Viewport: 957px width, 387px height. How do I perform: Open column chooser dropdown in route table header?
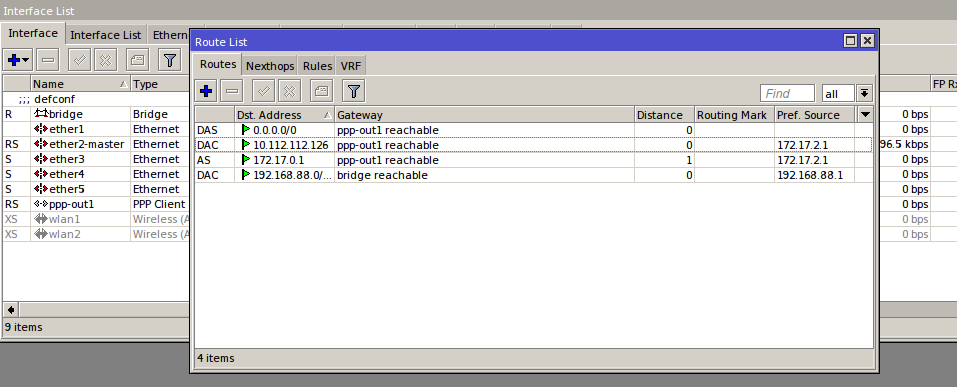(x=865, y=115)
